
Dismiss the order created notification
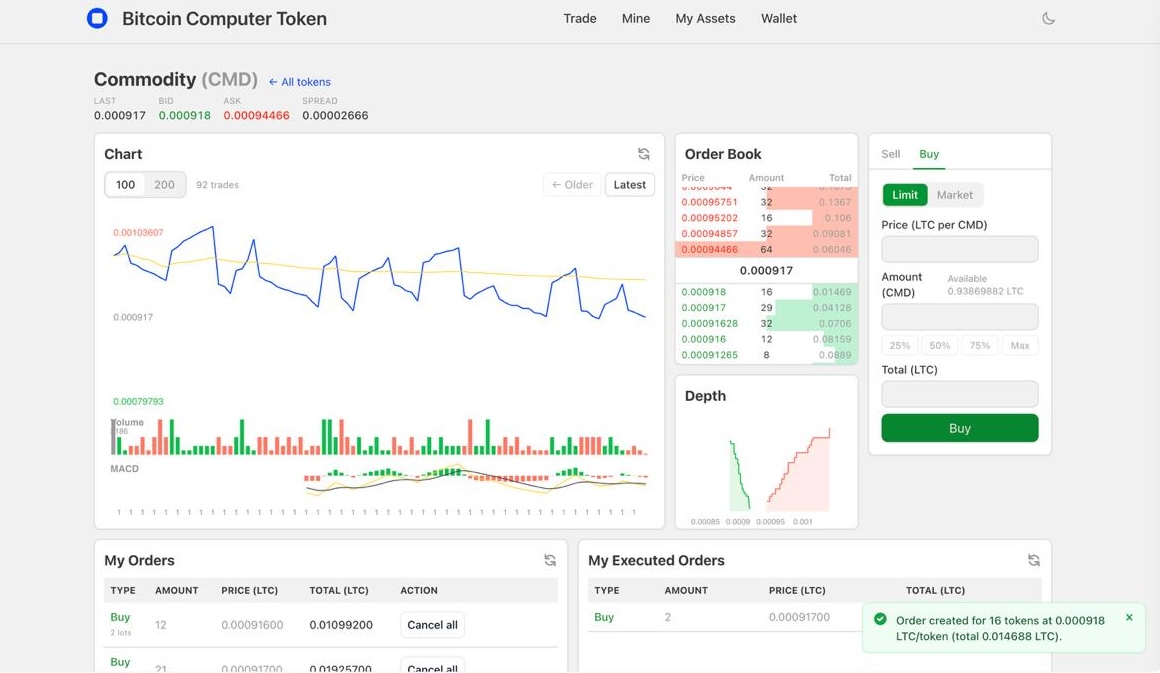pyautogui.click(x=1129, y=618)
